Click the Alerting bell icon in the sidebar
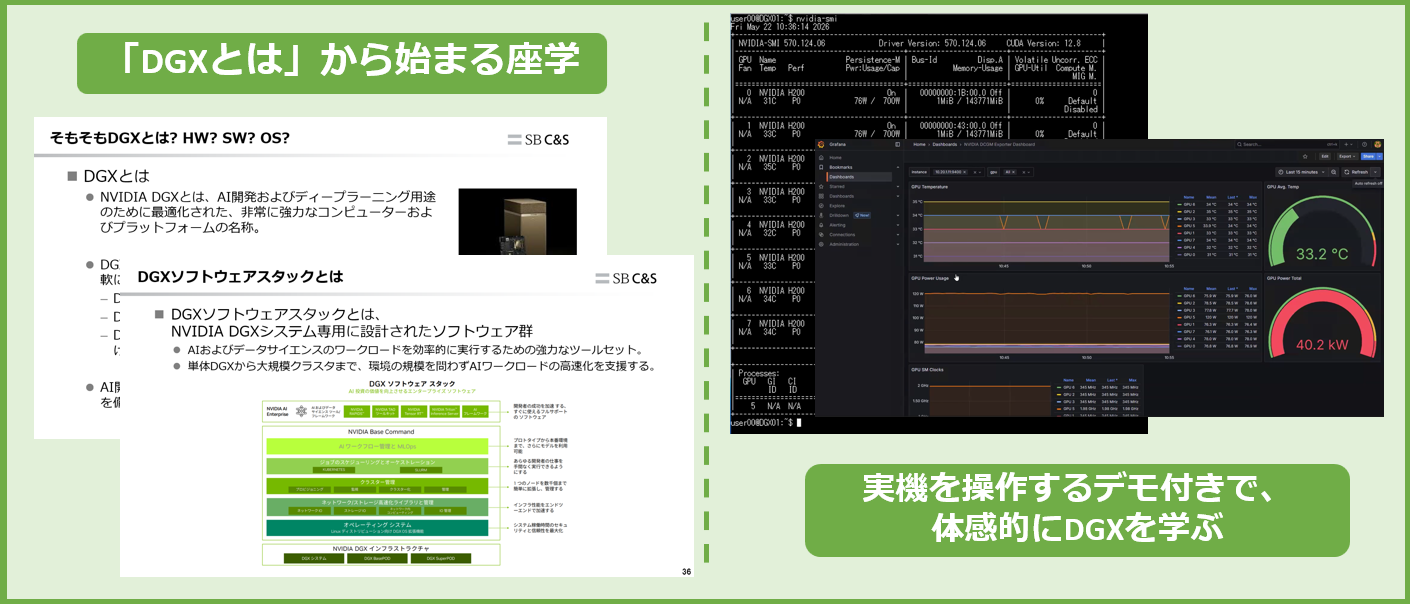The height and width of the screenshot is (604, 1410). pyautogui.click(x=821, y=225)
